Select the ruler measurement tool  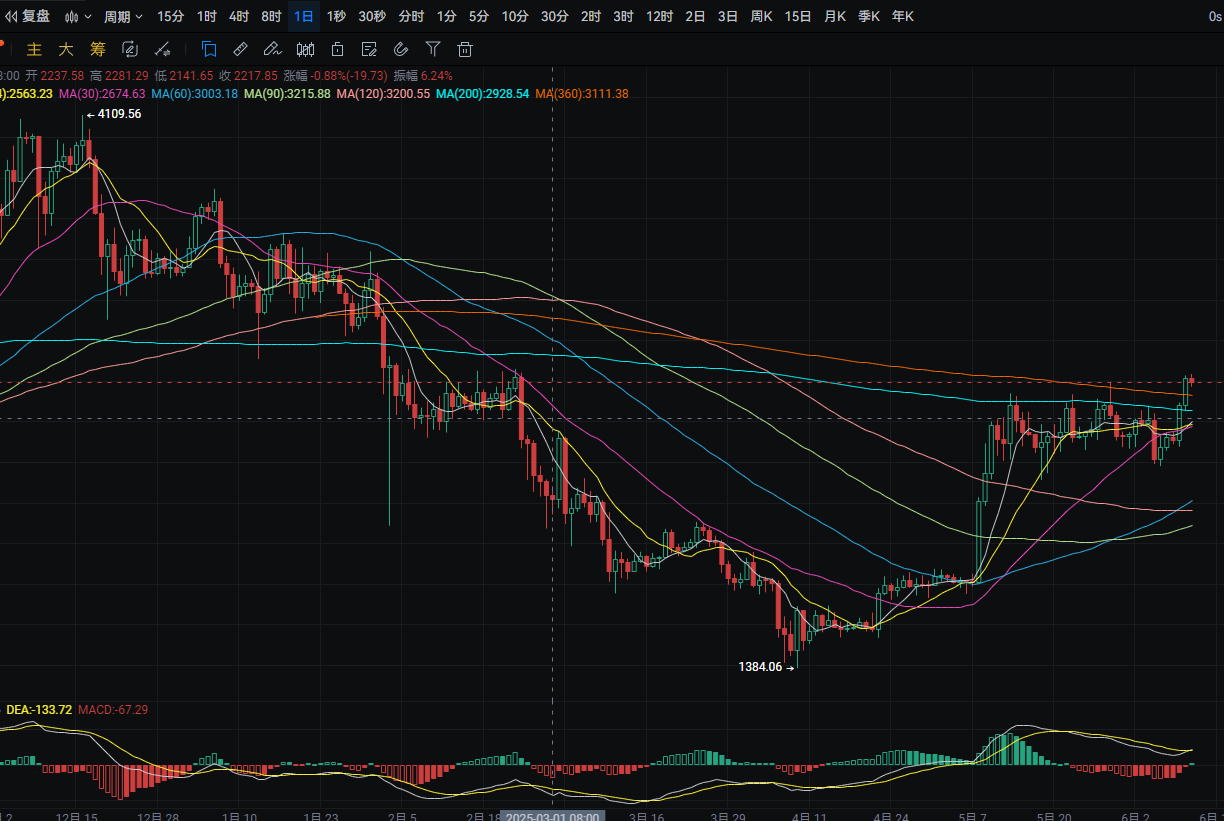tap(240, 48)
